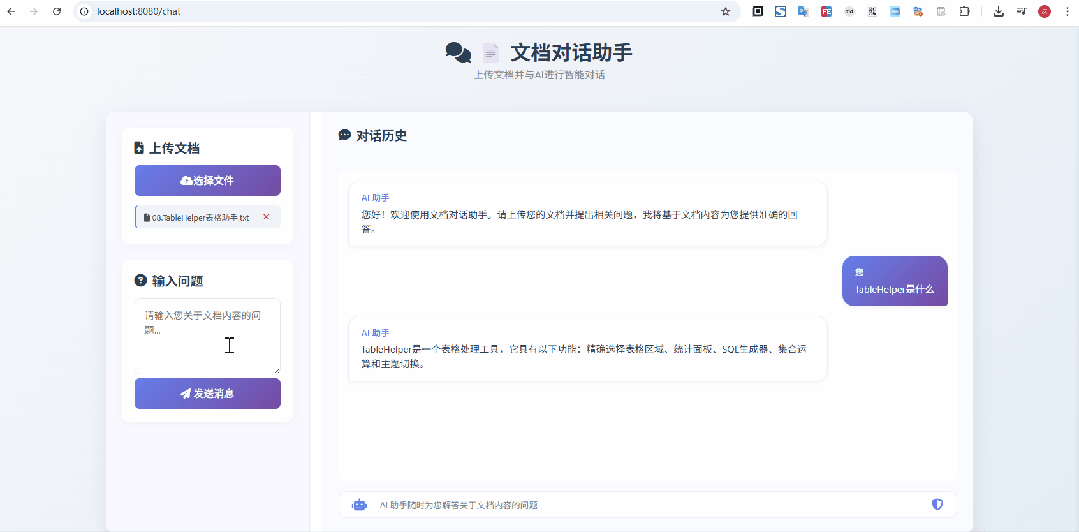Click the document icon beside the title

(x=491, y=53)
